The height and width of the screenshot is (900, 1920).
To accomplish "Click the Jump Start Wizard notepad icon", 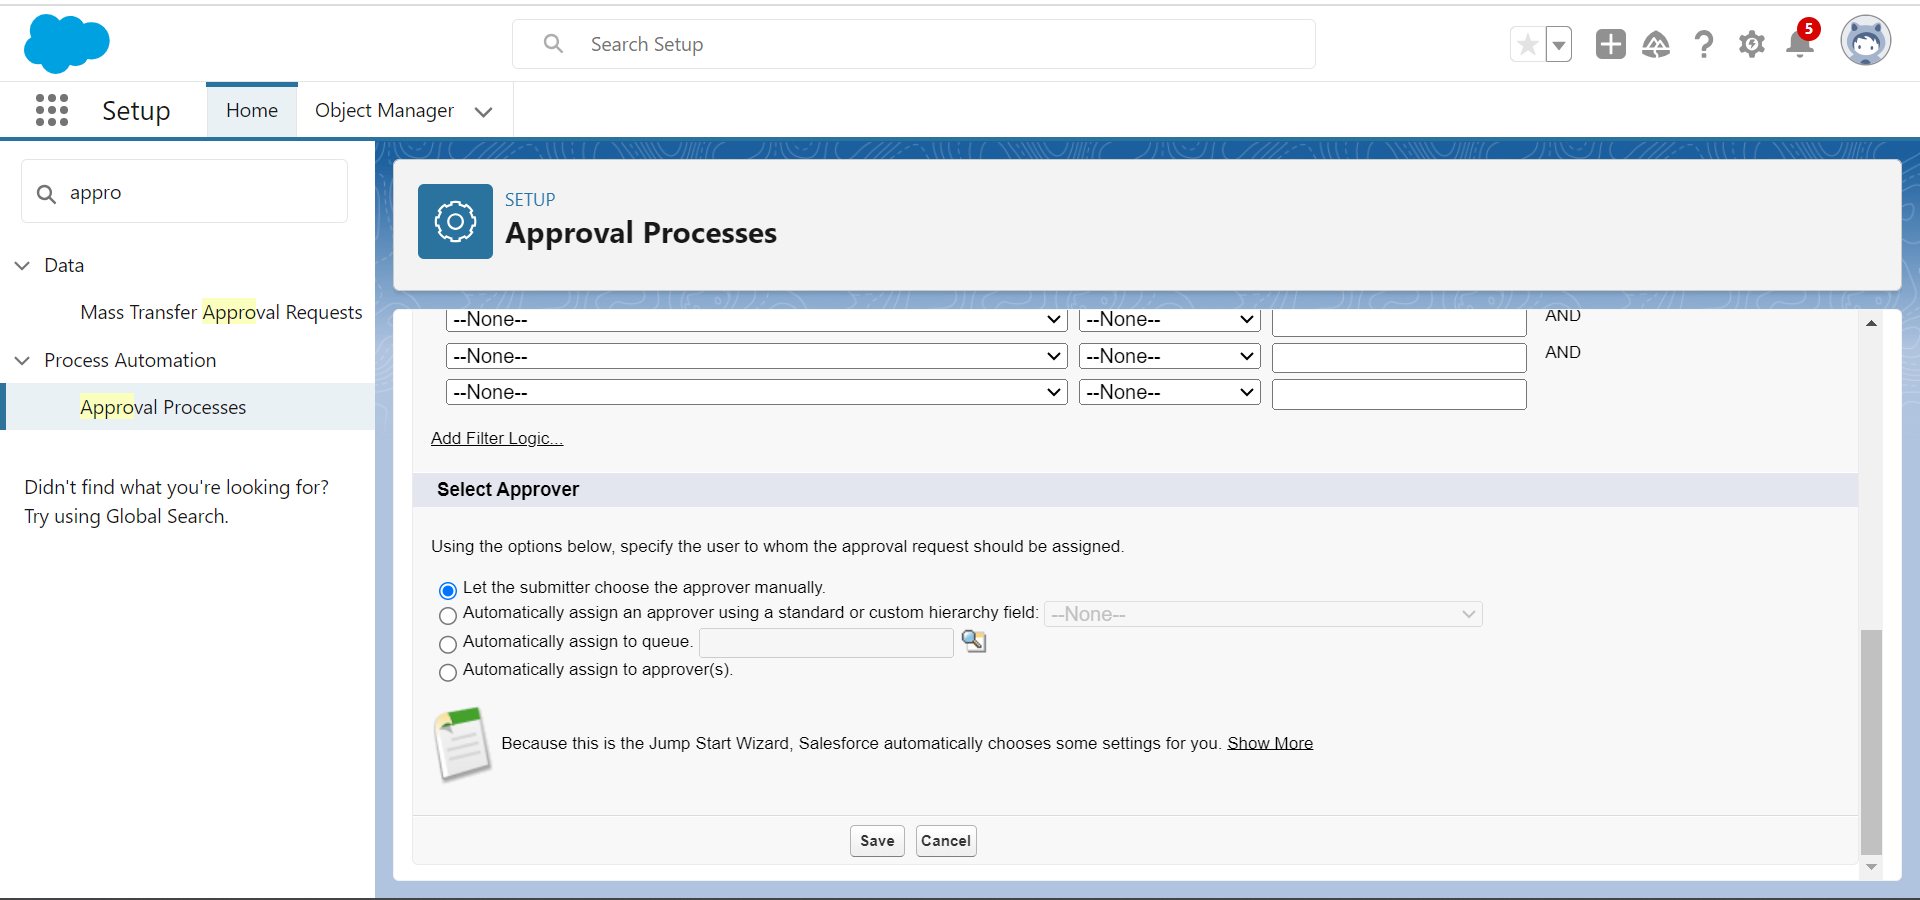I will click(x=462, y=743).
